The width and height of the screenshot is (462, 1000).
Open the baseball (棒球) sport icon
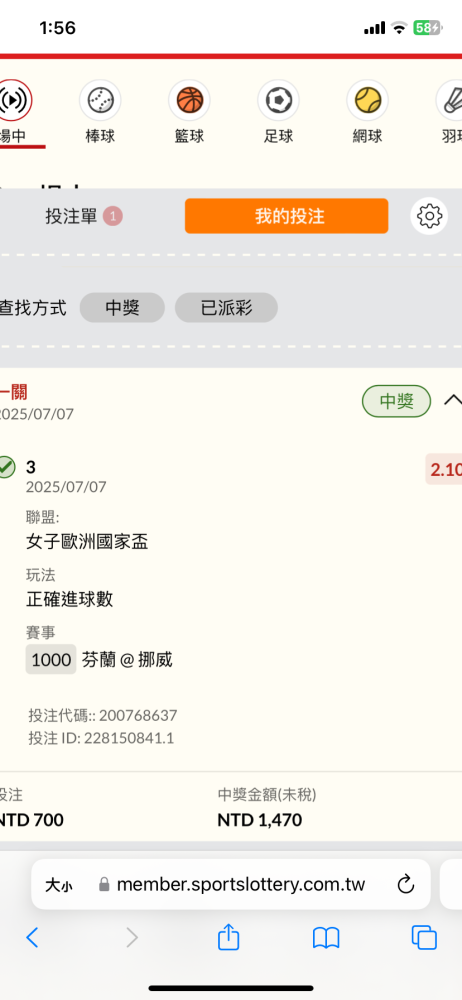pos(100,100)
